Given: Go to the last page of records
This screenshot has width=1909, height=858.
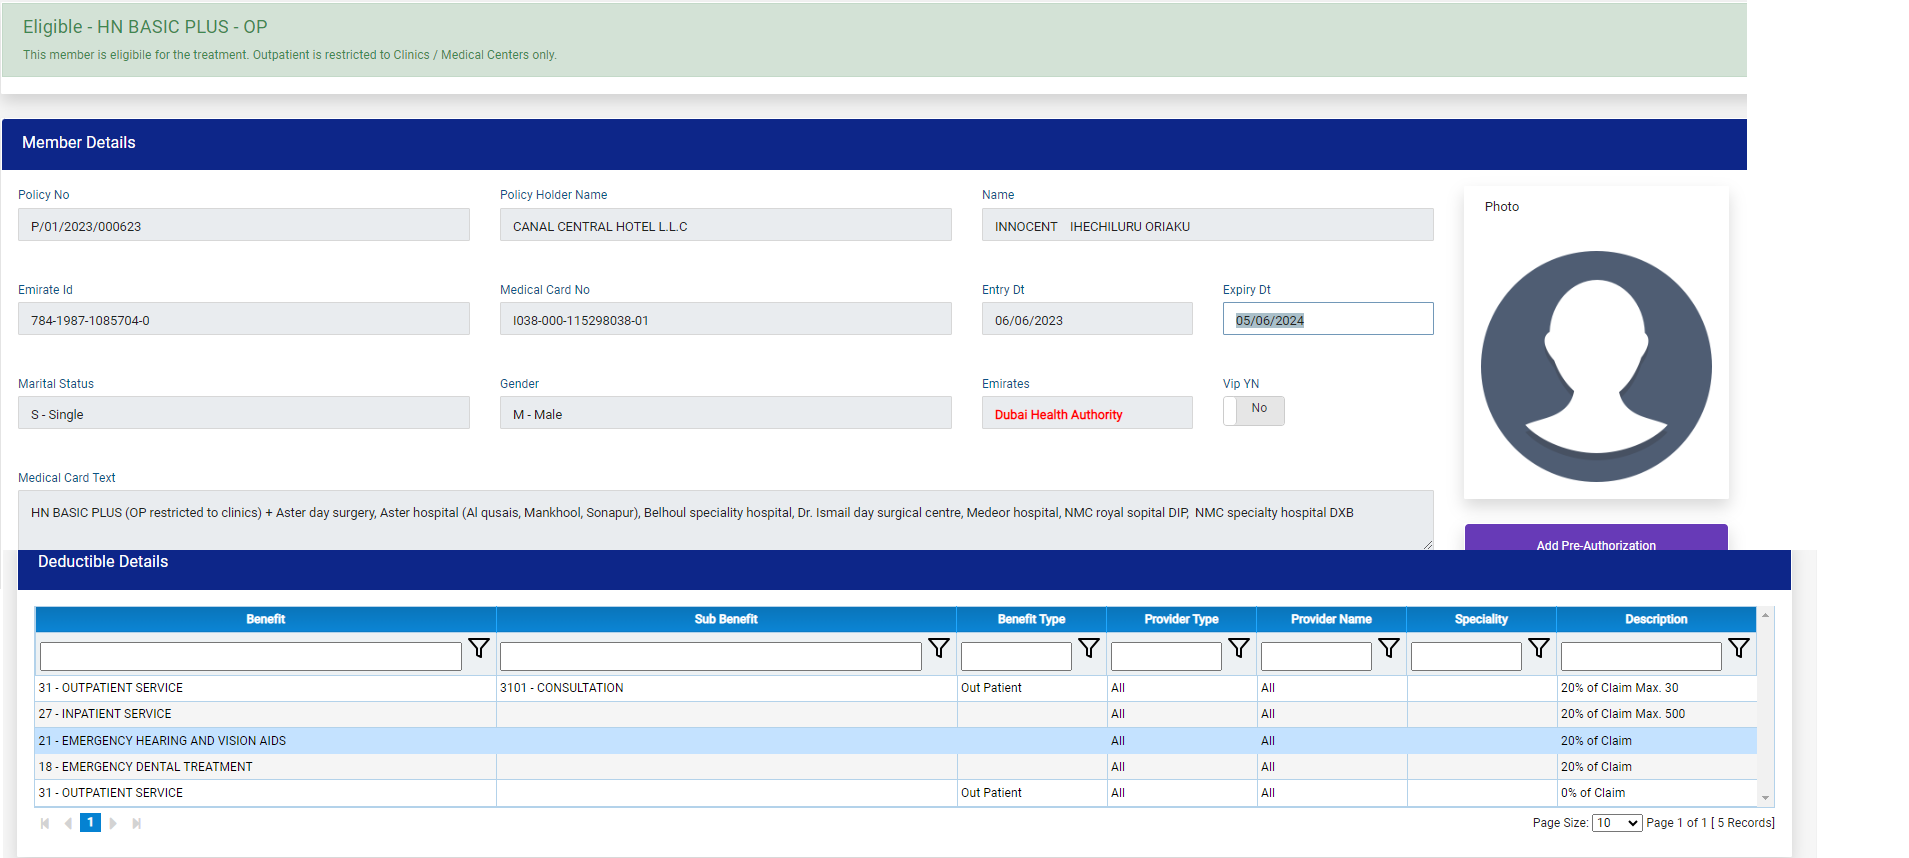Looking at the screenshot, I should tap(137, 823).
